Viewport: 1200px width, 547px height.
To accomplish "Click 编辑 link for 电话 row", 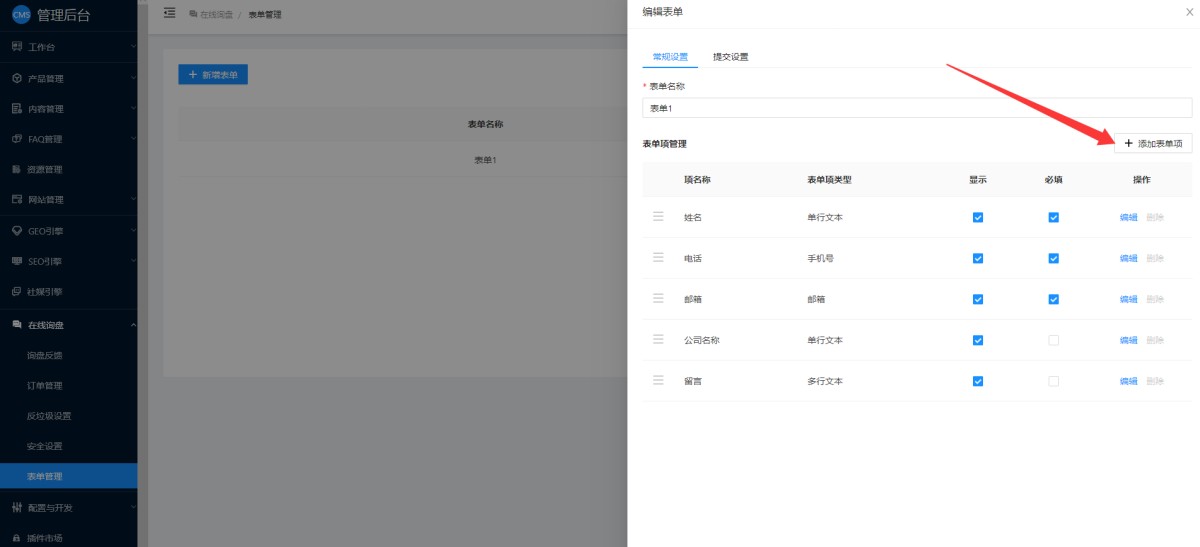I will (1128, 258).
